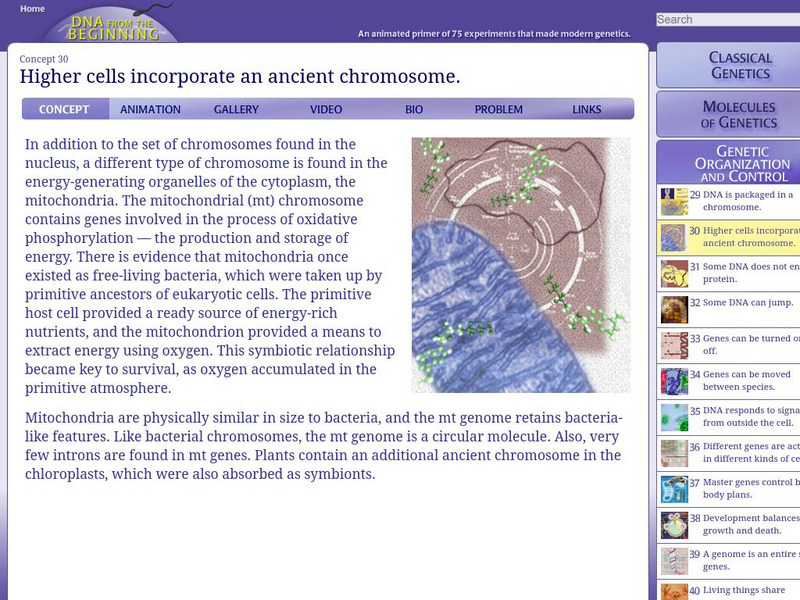Open the DNA from the Beginning logo
The height and width of the screenshot is (600, 800).
pyautogui.click(x=112, y=23)
